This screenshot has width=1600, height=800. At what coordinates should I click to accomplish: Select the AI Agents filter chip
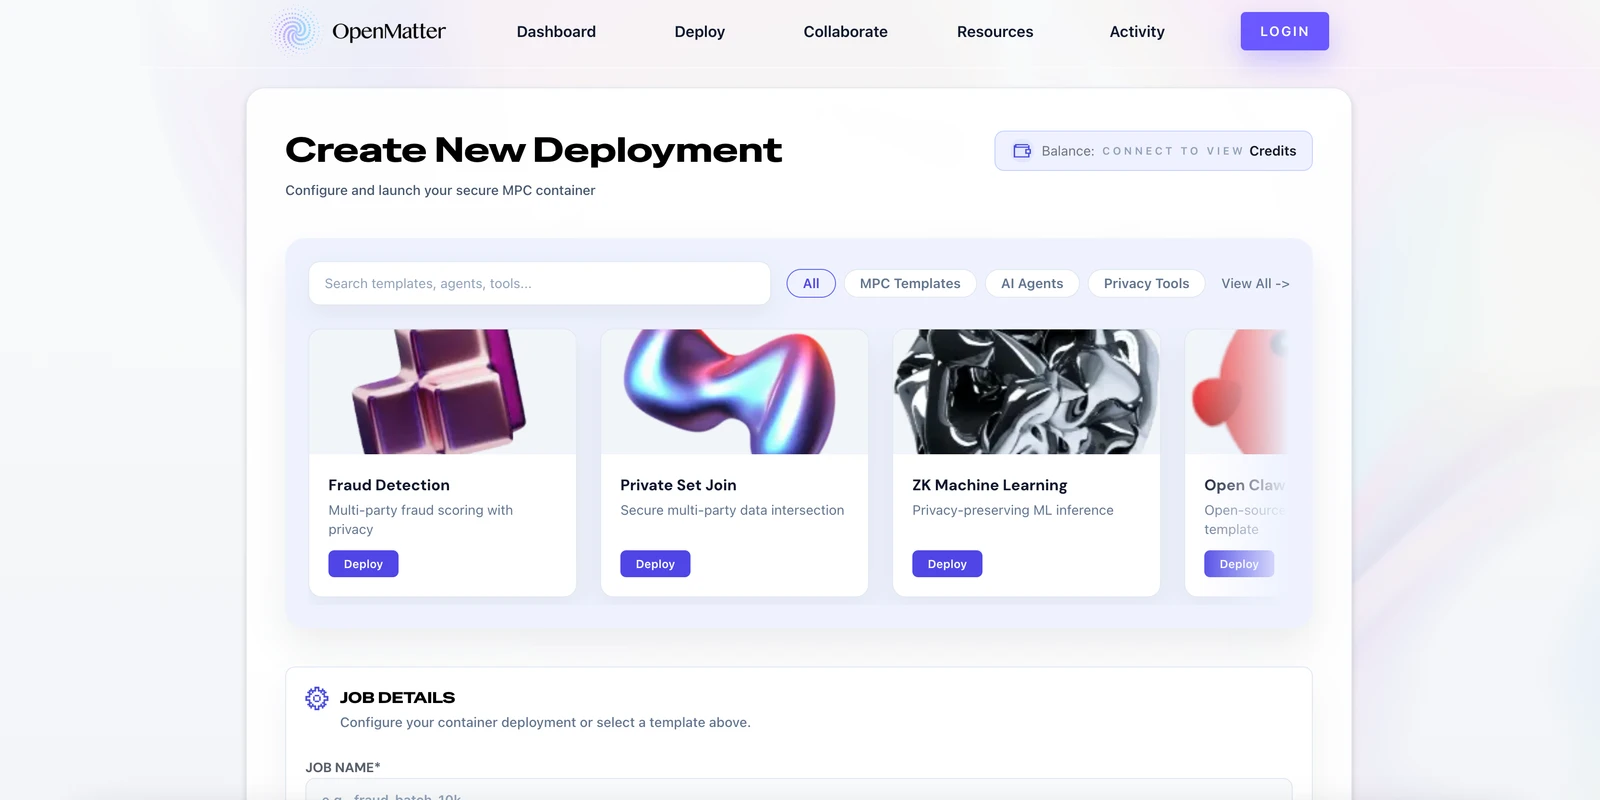pos(1032,284)
